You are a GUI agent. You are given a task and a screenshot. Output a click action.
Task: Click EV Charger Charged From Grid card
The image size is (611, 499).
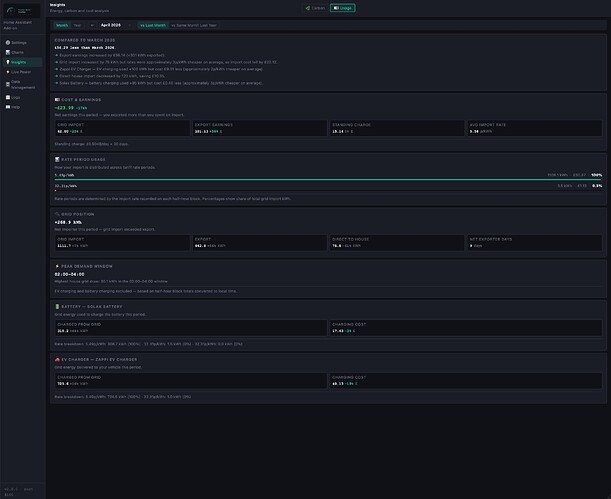point(191,381)
